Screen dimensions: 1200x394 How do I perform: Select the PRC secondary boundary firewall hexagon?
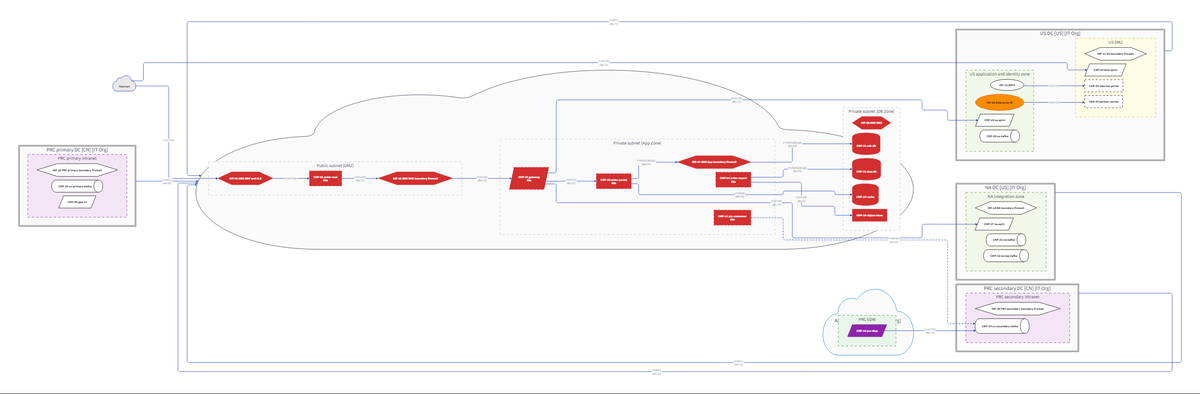(1017, 309)
